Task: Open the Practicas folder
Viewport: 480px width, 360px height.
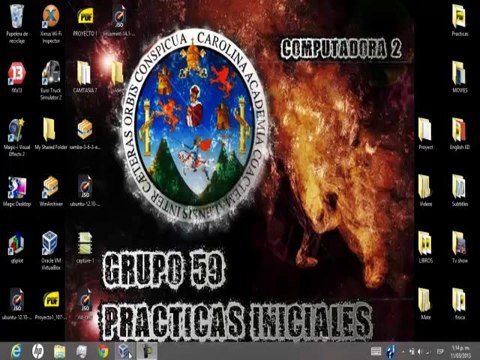Action: 460,21
